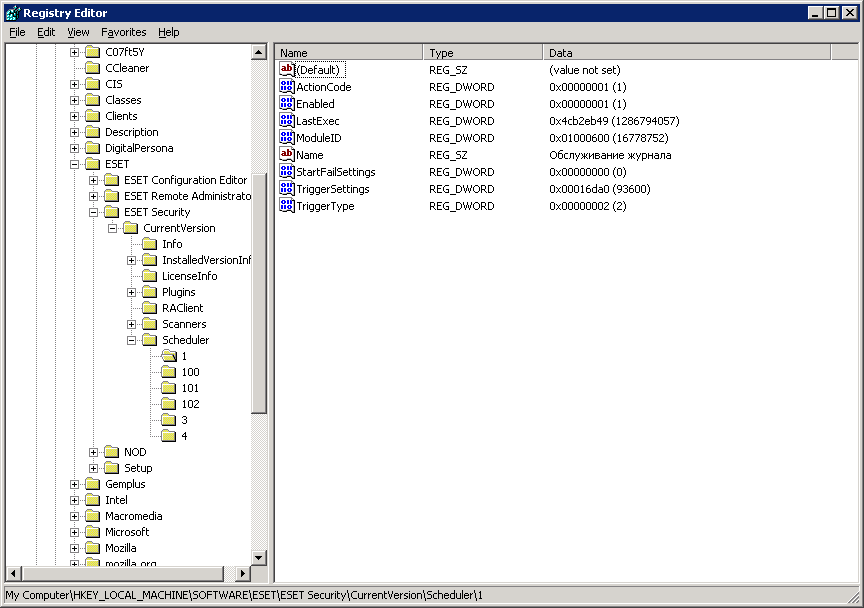Click the DWORD icon next to Enabled
The image size is (864, 608).
[287, 104]
